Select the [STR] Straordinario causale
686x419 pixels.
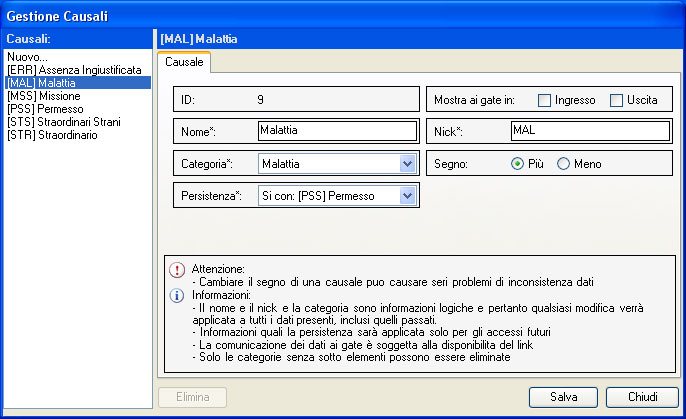pyautogui.click(x=52, y=135)
